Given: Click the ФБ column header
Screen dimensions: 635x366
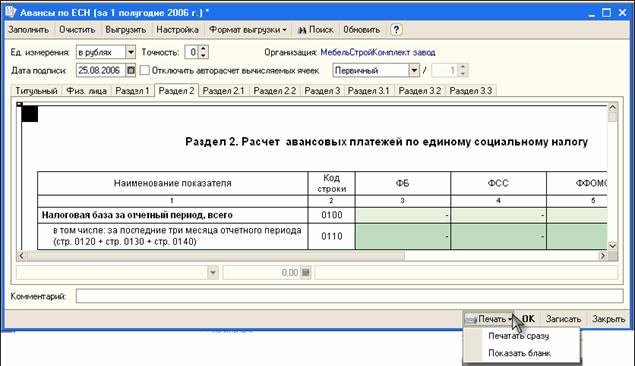Looking at the screenshot, I should (x=403, y=183).
